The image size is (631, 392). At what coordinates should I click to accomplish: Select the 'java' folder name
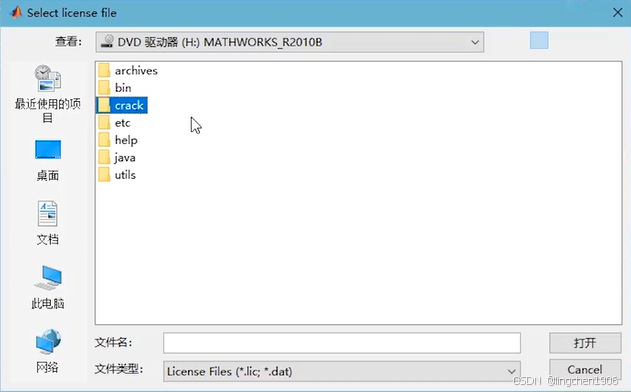coord(125,158)
